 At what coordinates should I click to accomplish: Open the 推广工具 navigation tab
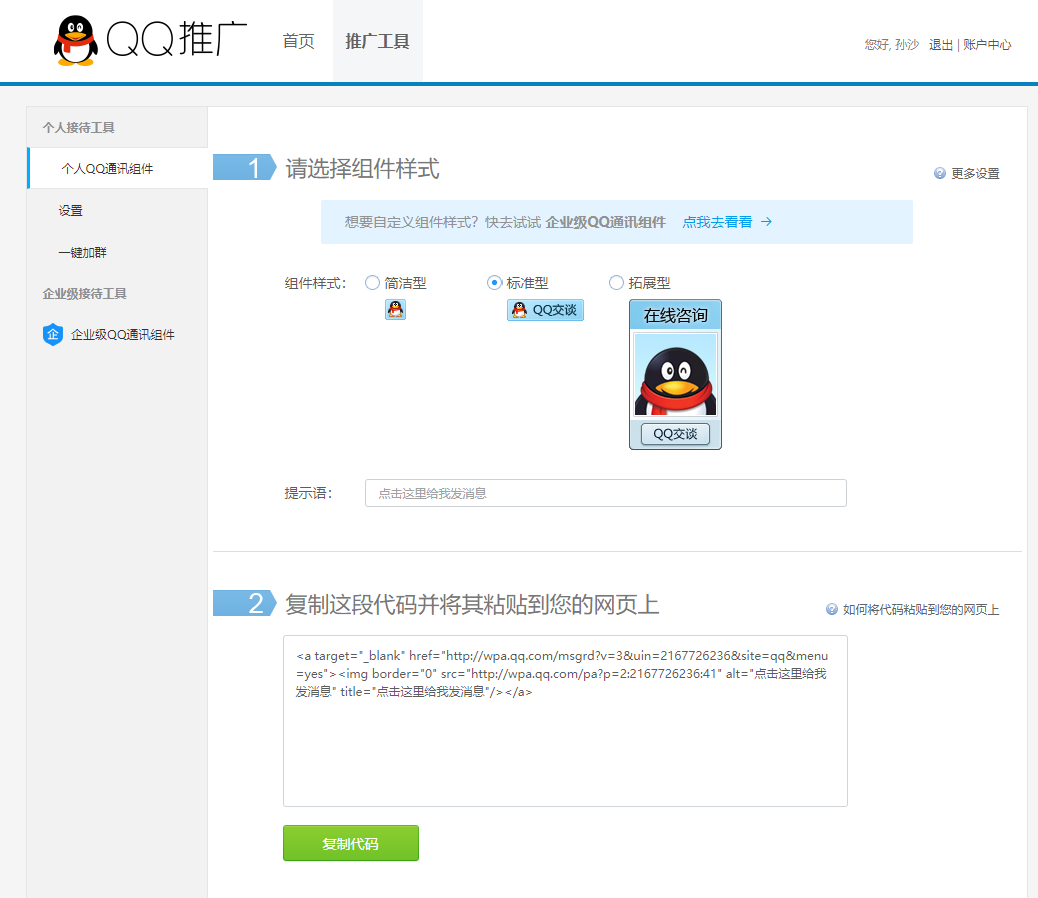(377, 41)
